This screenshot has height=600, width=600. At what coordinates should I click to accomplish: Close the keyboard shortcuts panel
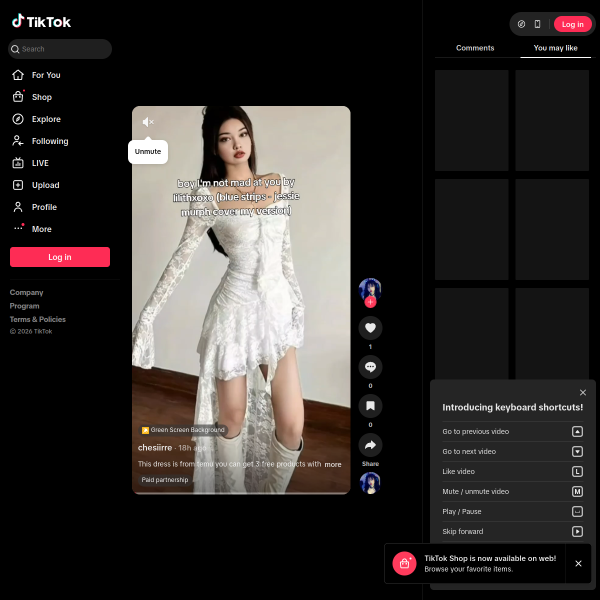coord(582,392)
